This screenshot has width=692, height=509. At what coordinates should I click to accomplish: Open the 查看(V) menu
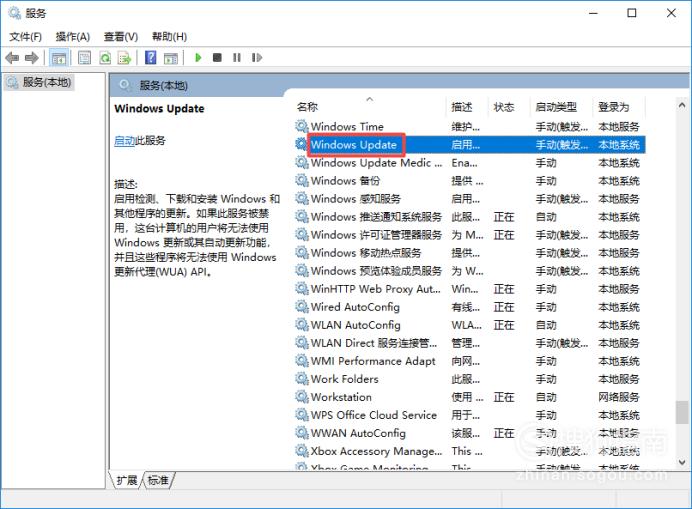121,37
